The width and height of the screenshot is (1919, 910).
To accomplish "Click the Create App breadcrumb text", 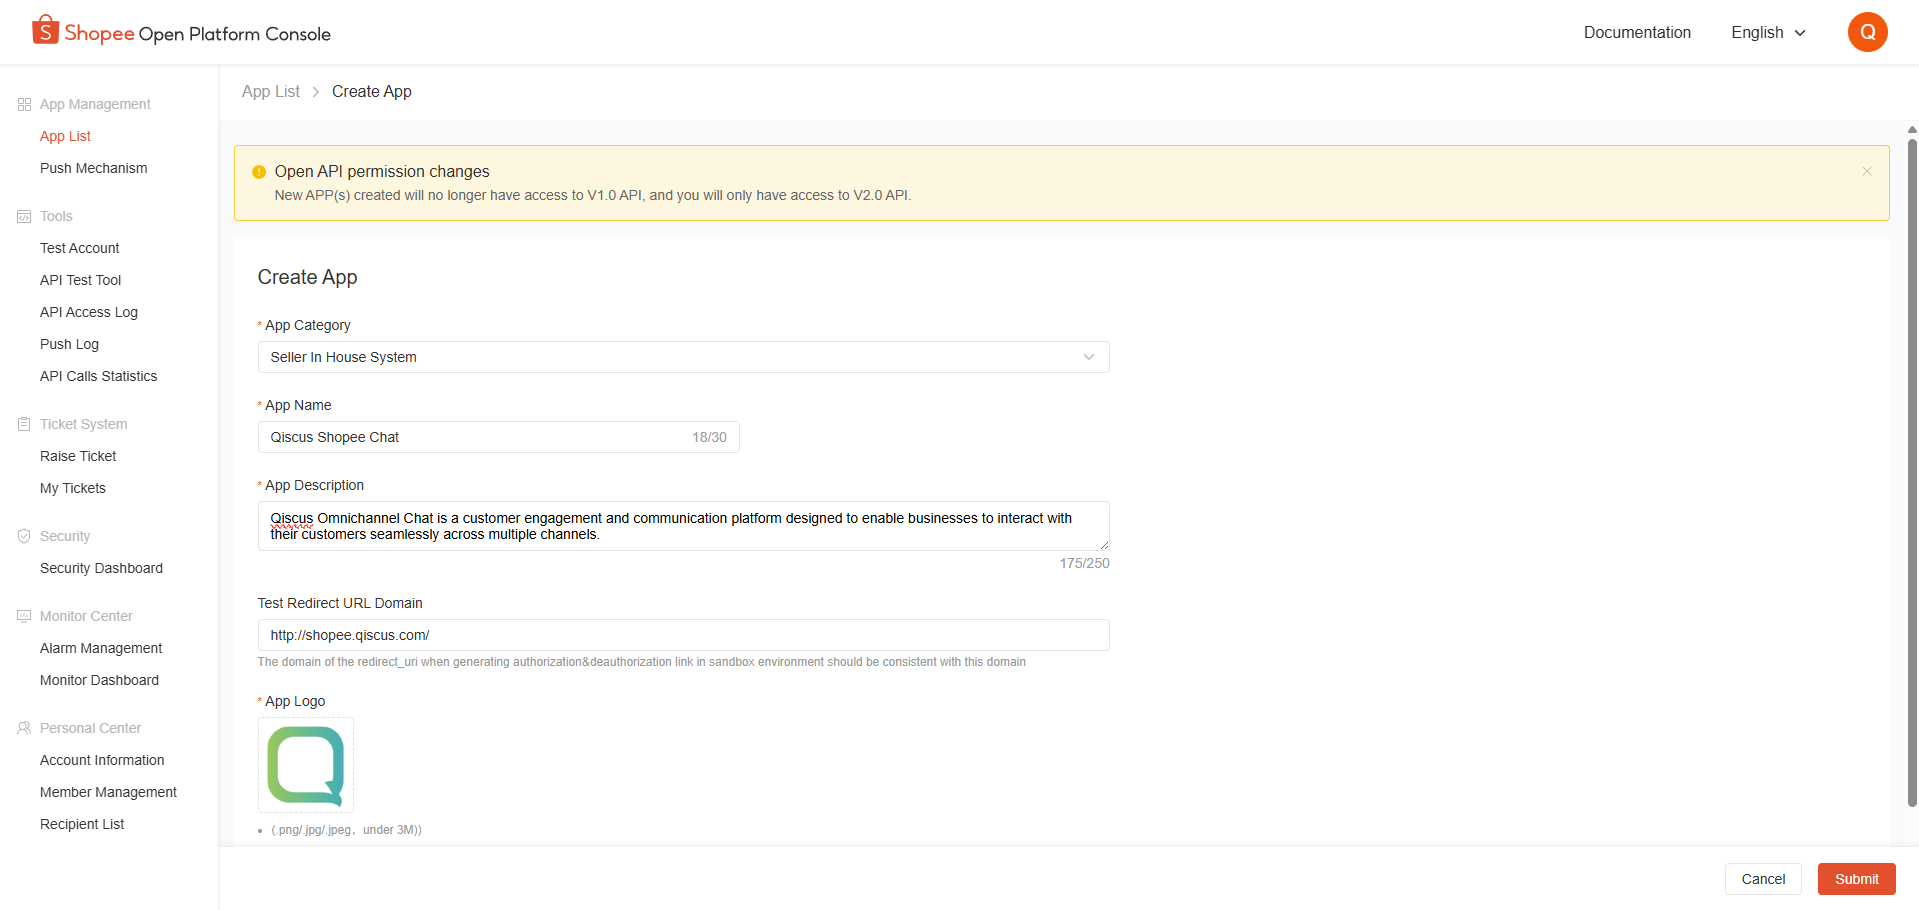I will [371, 91].
